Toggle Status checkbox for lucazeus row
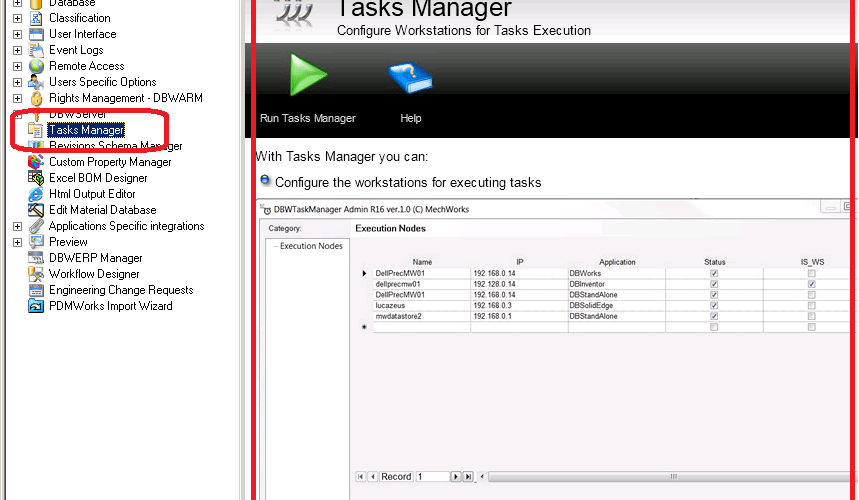 click(714, 306)
